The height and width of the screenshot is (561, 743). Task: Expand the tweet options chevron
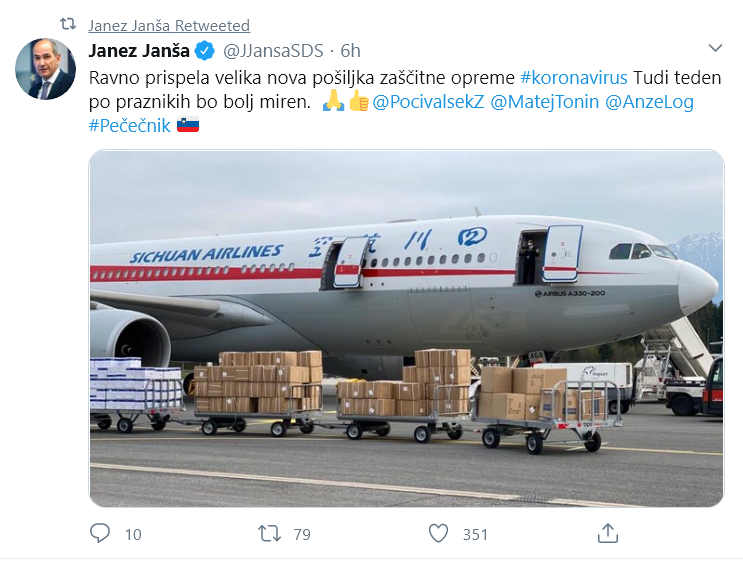point(715,48)
